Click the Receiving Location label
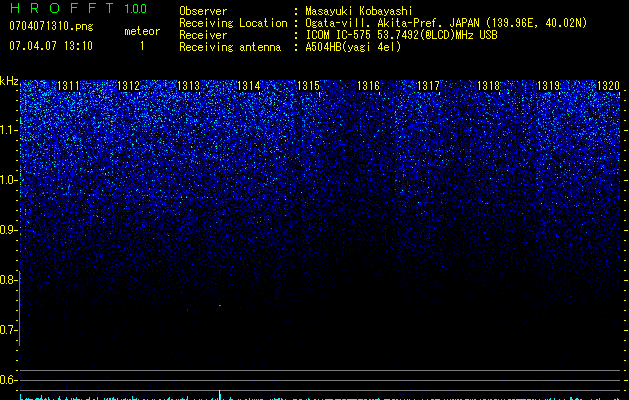Viewport: 629px width, 400px height. tap(233, 23)
